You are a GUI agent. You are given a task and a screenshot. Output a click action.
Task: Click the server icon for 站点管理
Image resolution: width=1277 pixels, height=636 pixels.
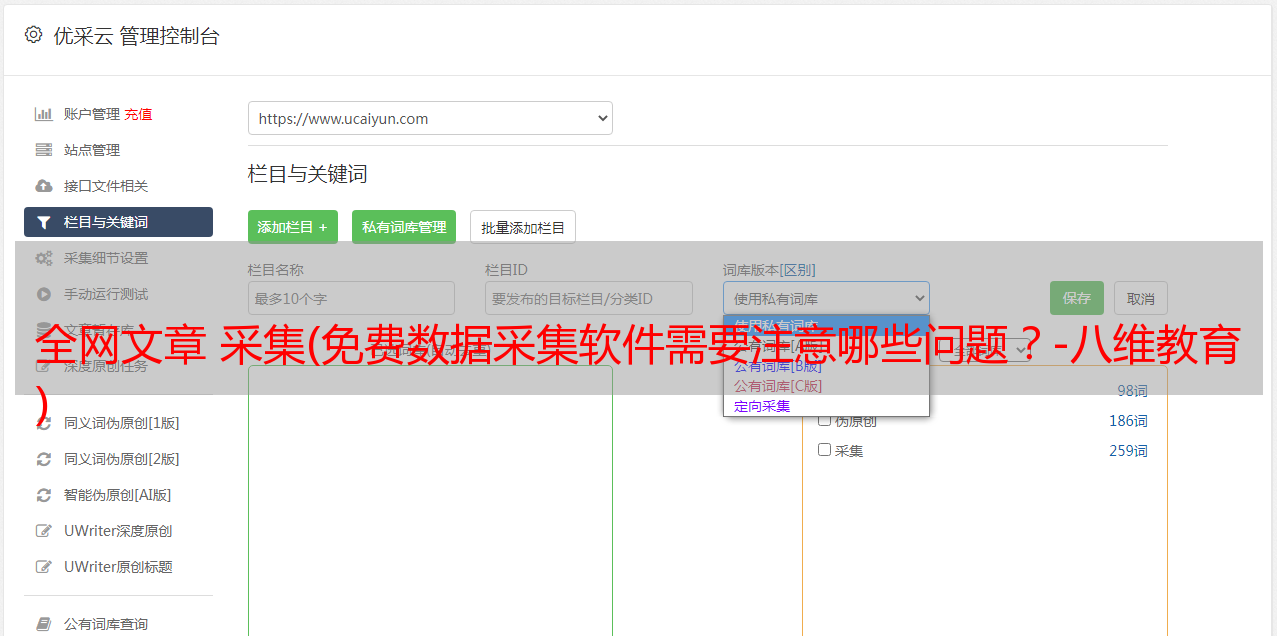tap(44, 150)
